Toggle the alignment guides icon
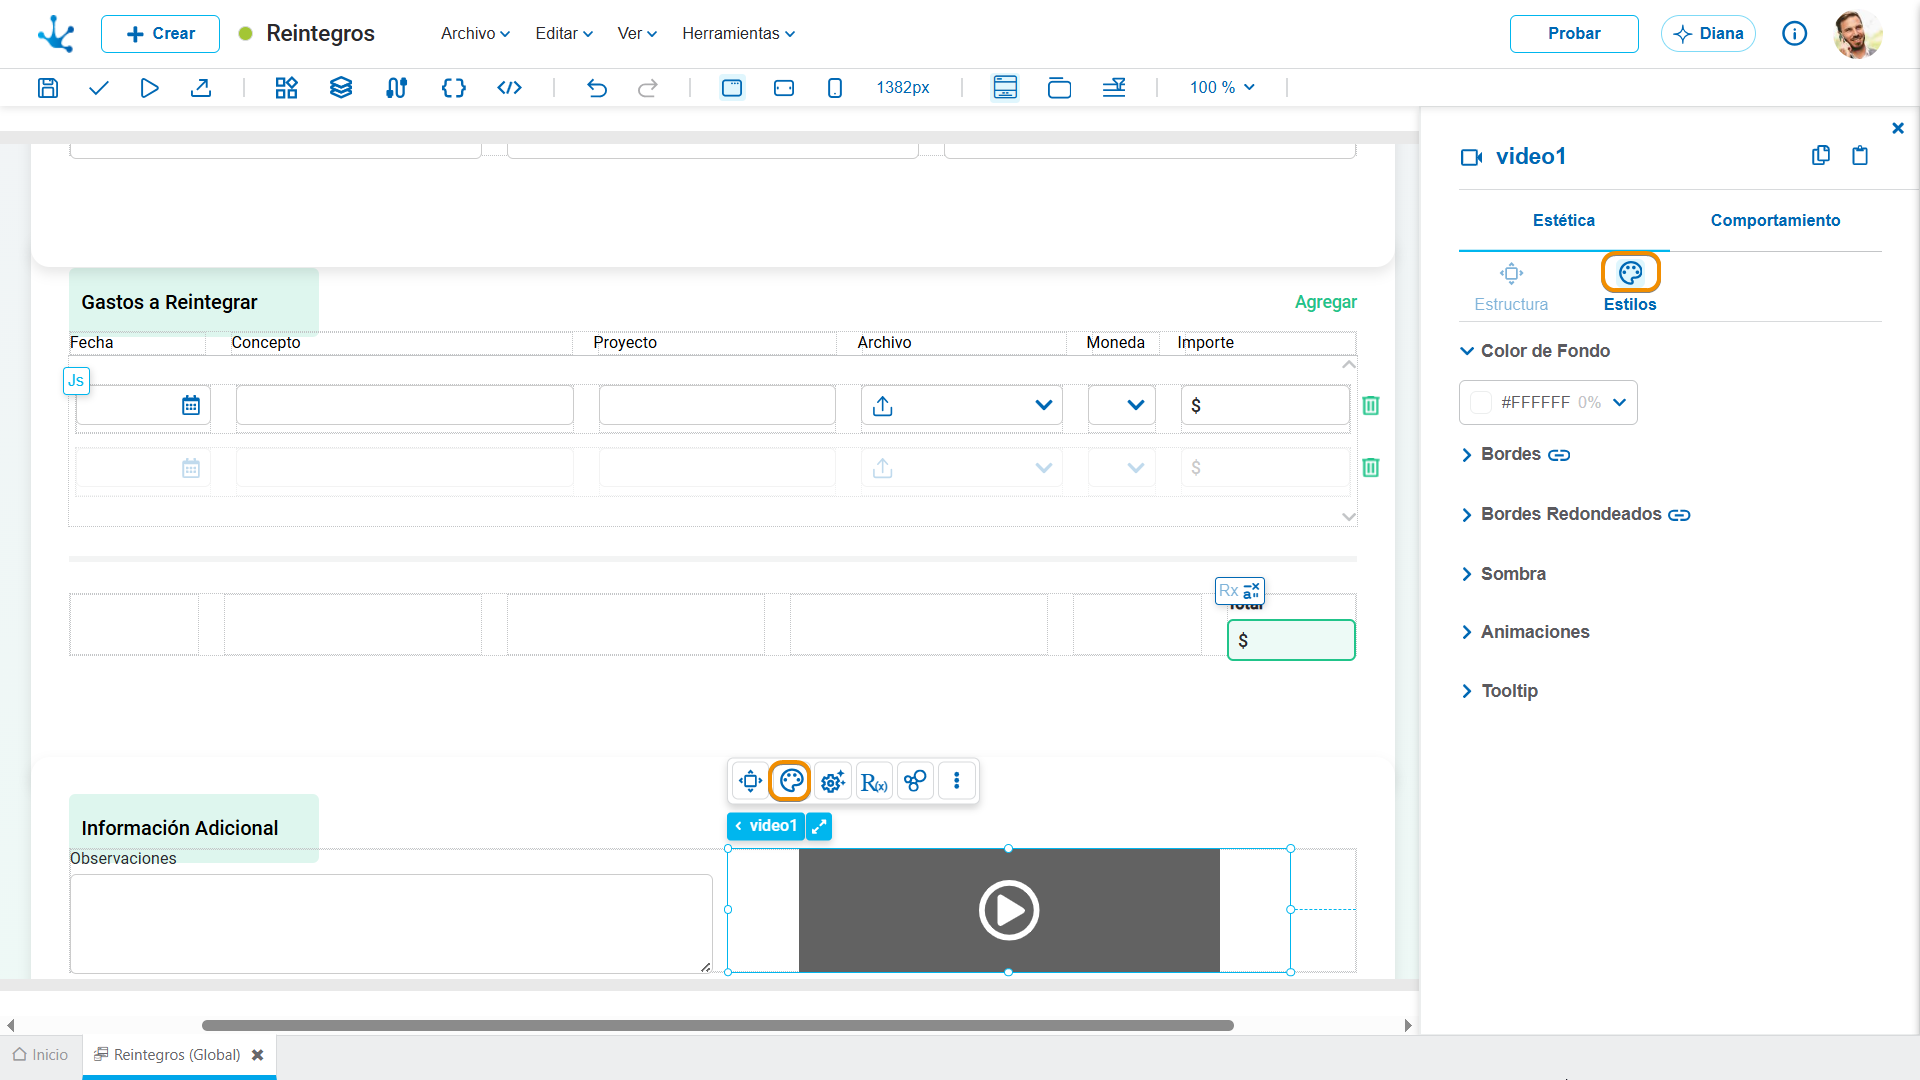This screenshot has height=1080, width=1920. [1114, 88]
